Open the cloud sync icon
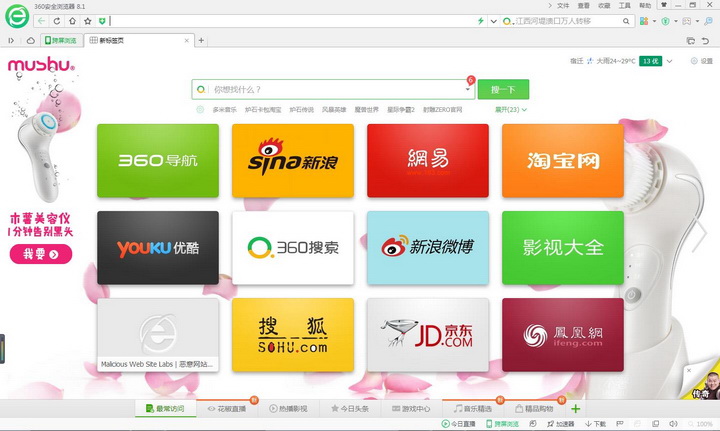Viewport: 720px width, 431px height. pyautogui.click(x=30, y=40)
